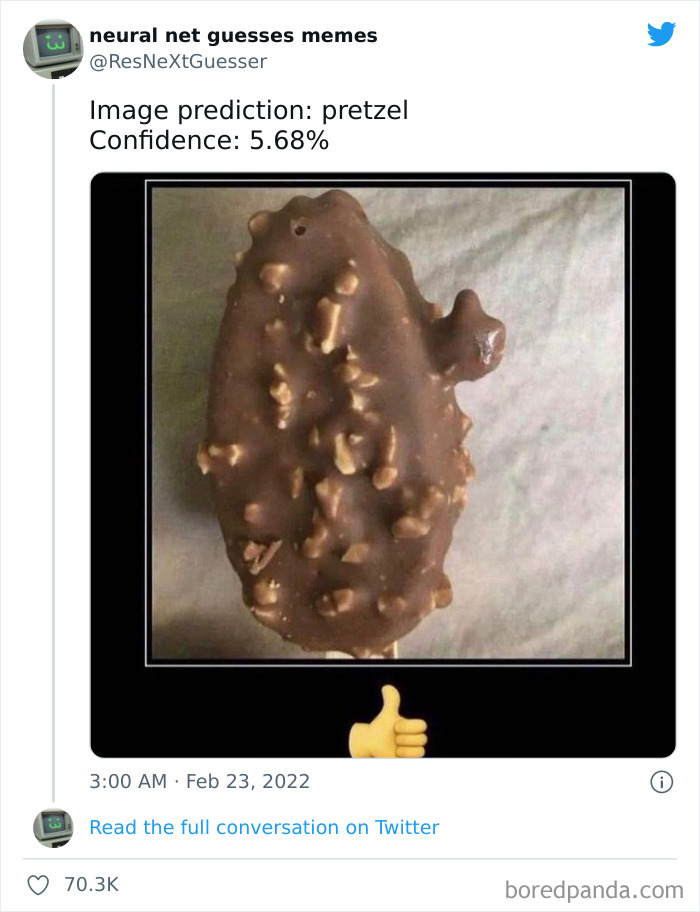Click the Feb 23, 2022 tweet date
Screen dimensions: 700x912
click(247, 781)
